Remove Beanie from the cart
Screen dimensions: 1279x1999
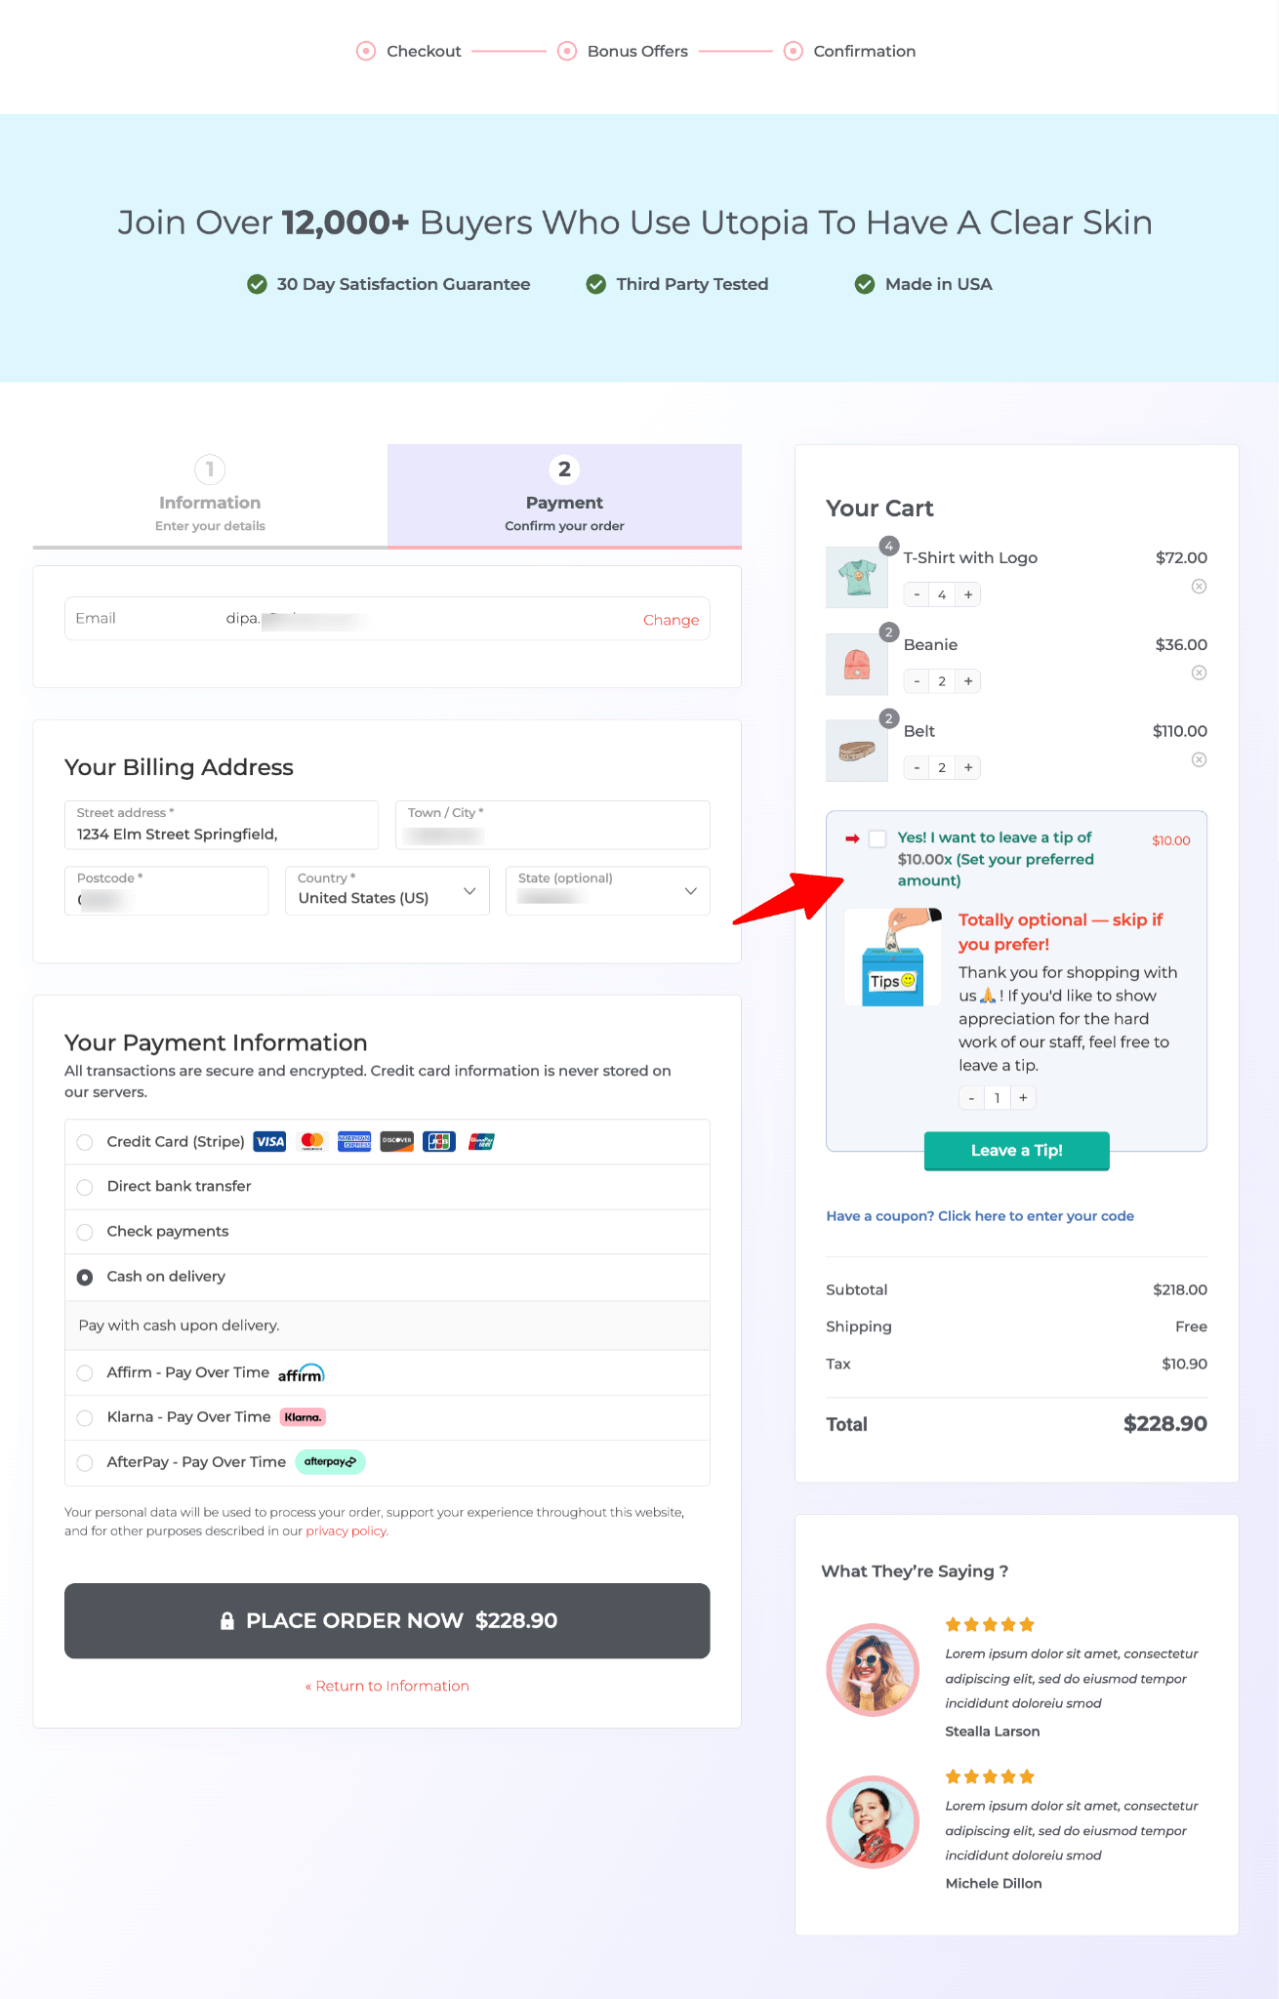coord(1198,673)
